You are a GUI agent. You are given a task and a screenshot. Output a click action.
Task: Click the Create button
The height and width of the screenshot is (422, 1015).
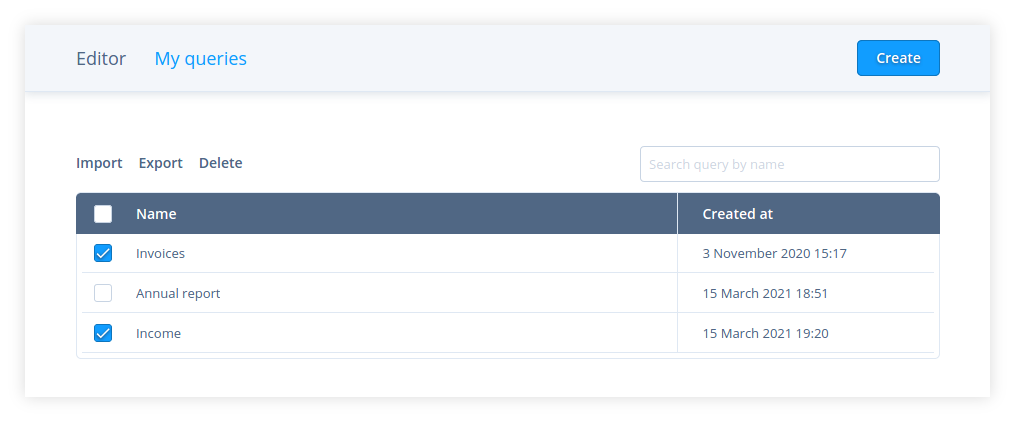coord(897,58)
